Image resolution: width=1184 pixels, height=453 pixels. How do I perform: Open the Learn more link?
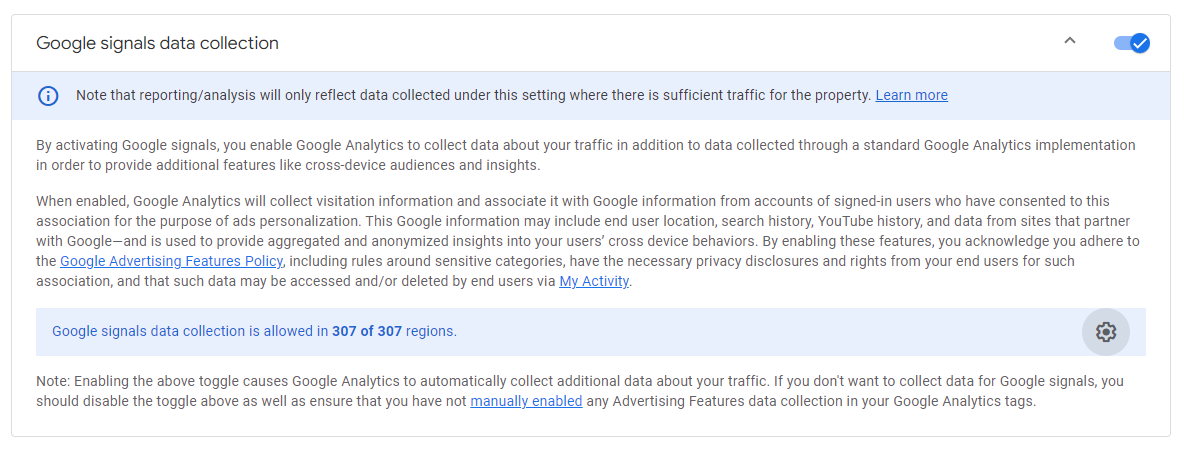click(x=911, y=96)
